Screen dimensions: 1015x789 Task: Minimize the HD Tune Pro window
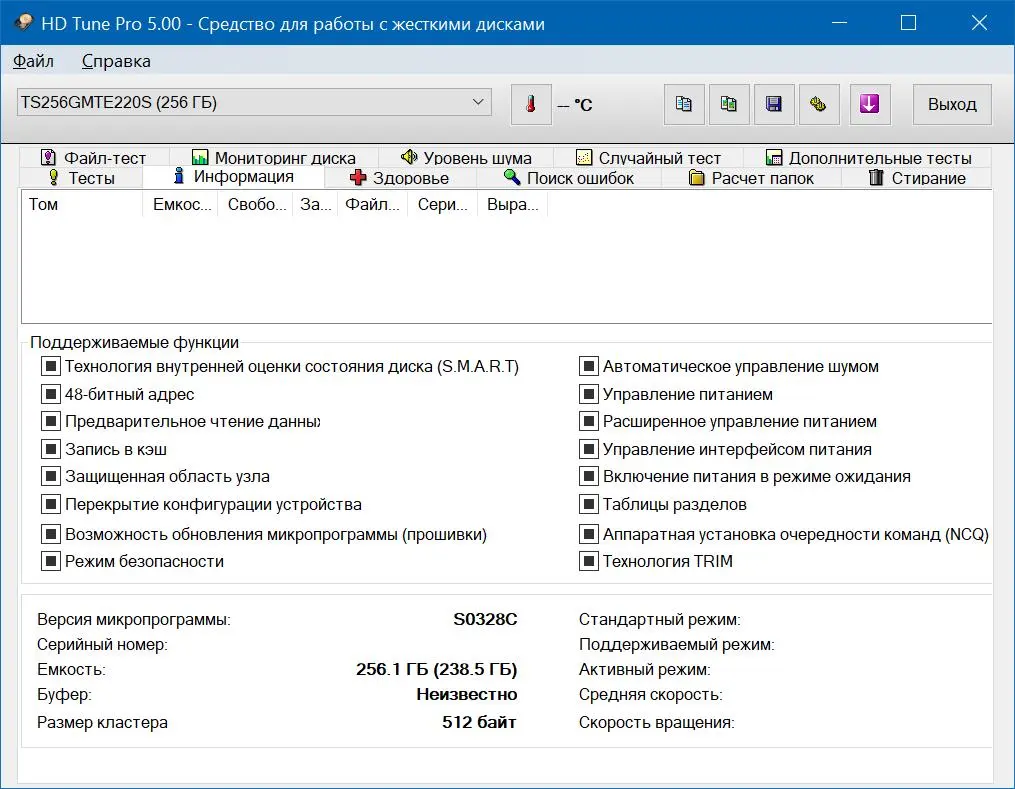[840, 23]
